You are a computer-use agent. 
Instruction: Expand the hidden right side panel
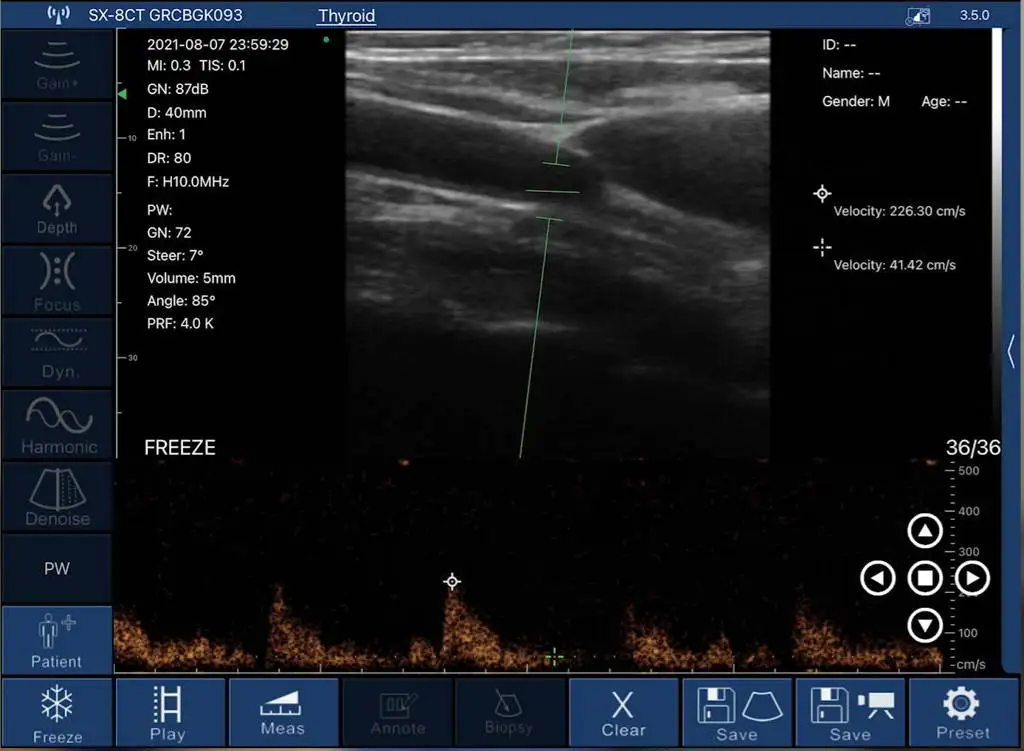1008,352
